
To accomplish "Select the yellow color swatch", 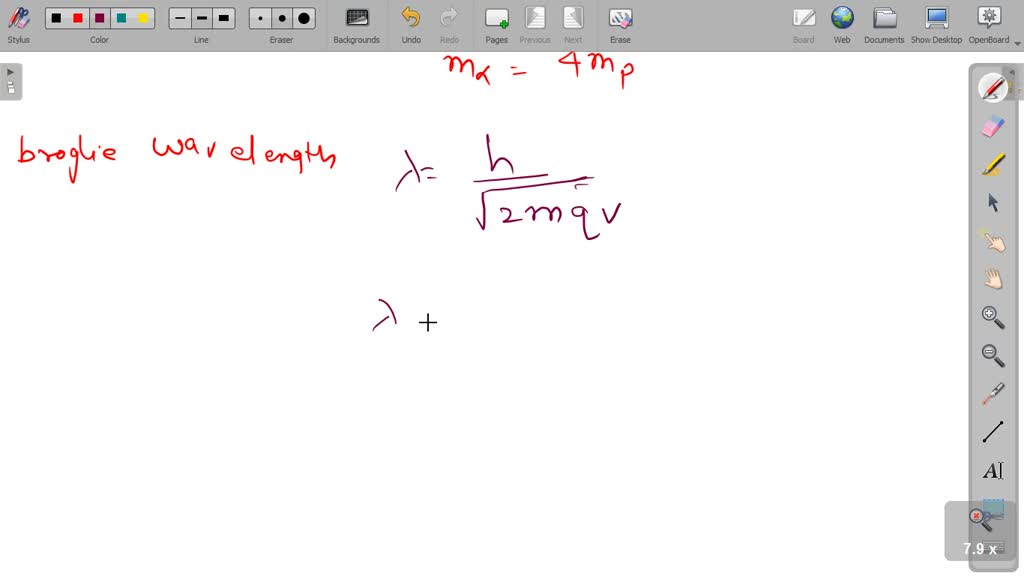I will point(142,17).
